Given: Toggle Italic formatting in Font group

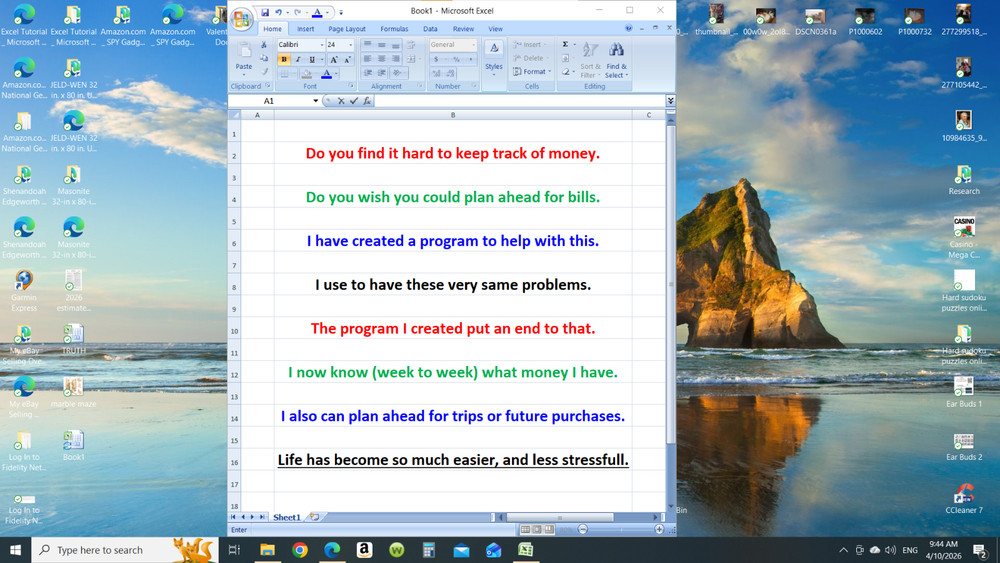Looking at the screenshot, I should click(298, 59).
